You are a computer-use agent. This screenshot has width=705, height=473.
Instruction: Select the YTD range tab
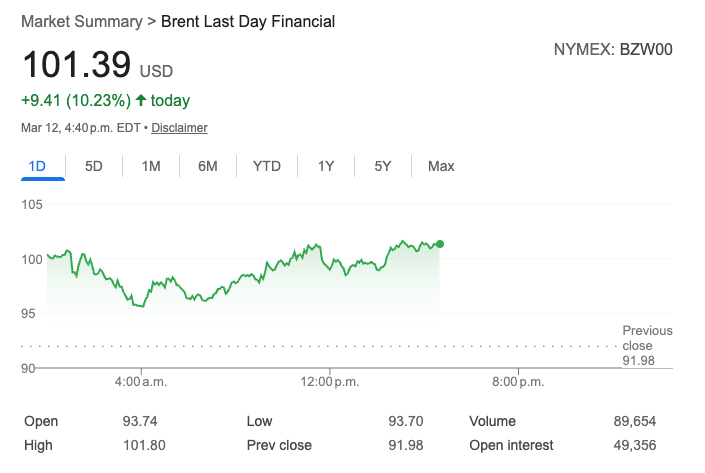coord(267,166)
